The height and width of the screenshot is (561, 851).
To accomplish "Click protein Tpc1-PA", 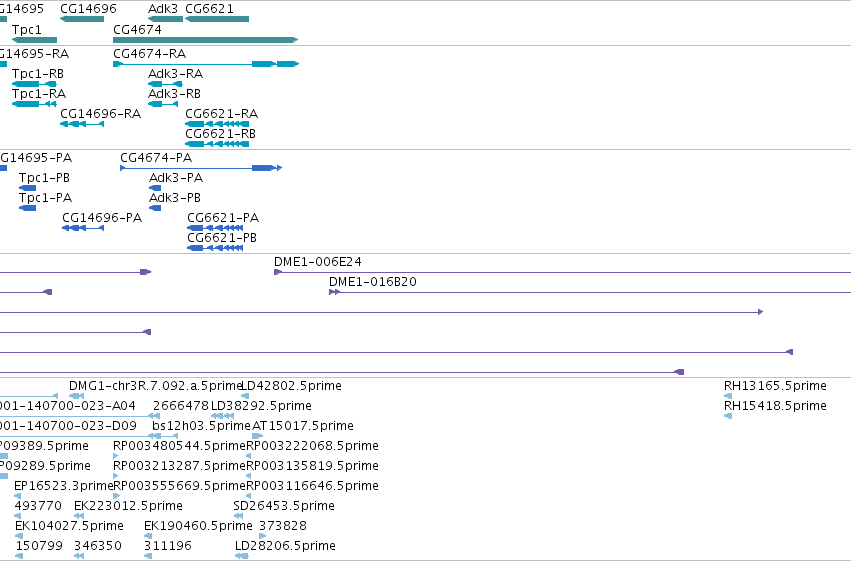I will point(28,208).
